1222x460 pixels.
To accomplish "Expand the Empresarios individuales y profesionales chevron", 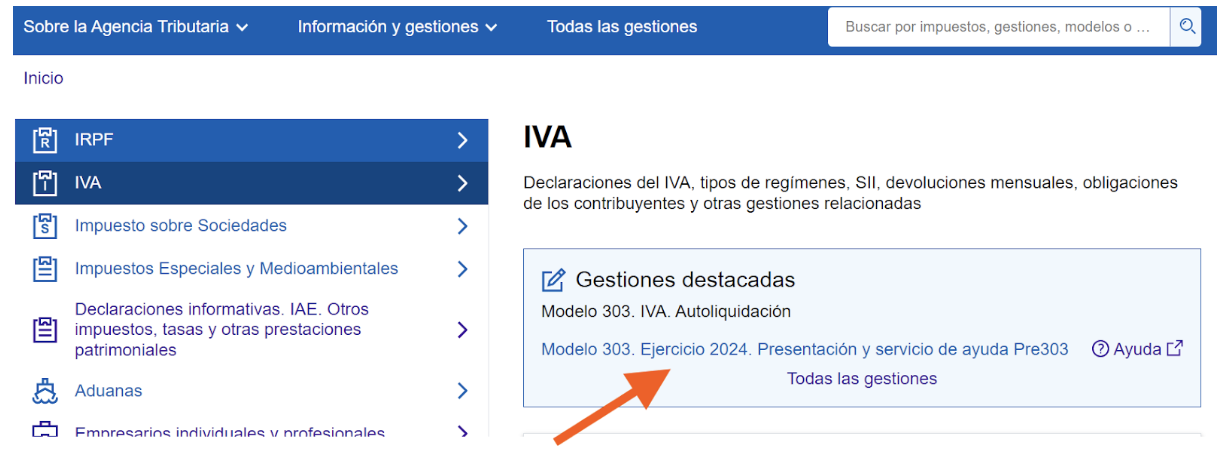I will pyautogui.click(x=462, y=432).
